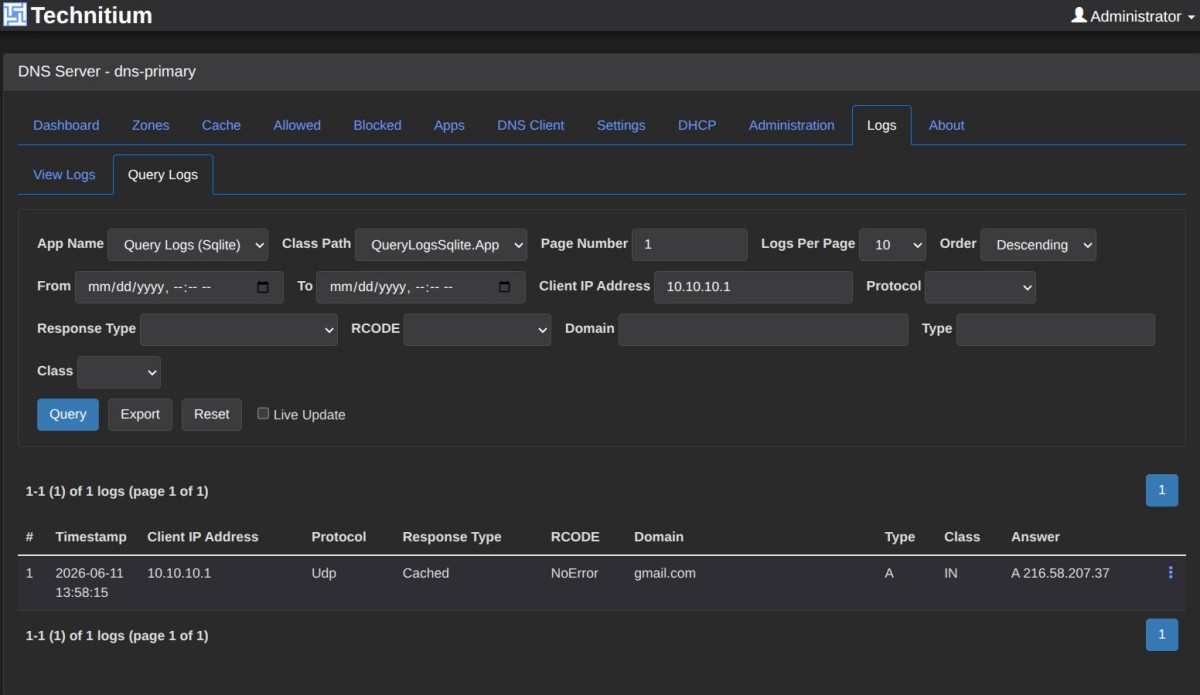
Task: Click the blue Query button
Action: [68, 414]
